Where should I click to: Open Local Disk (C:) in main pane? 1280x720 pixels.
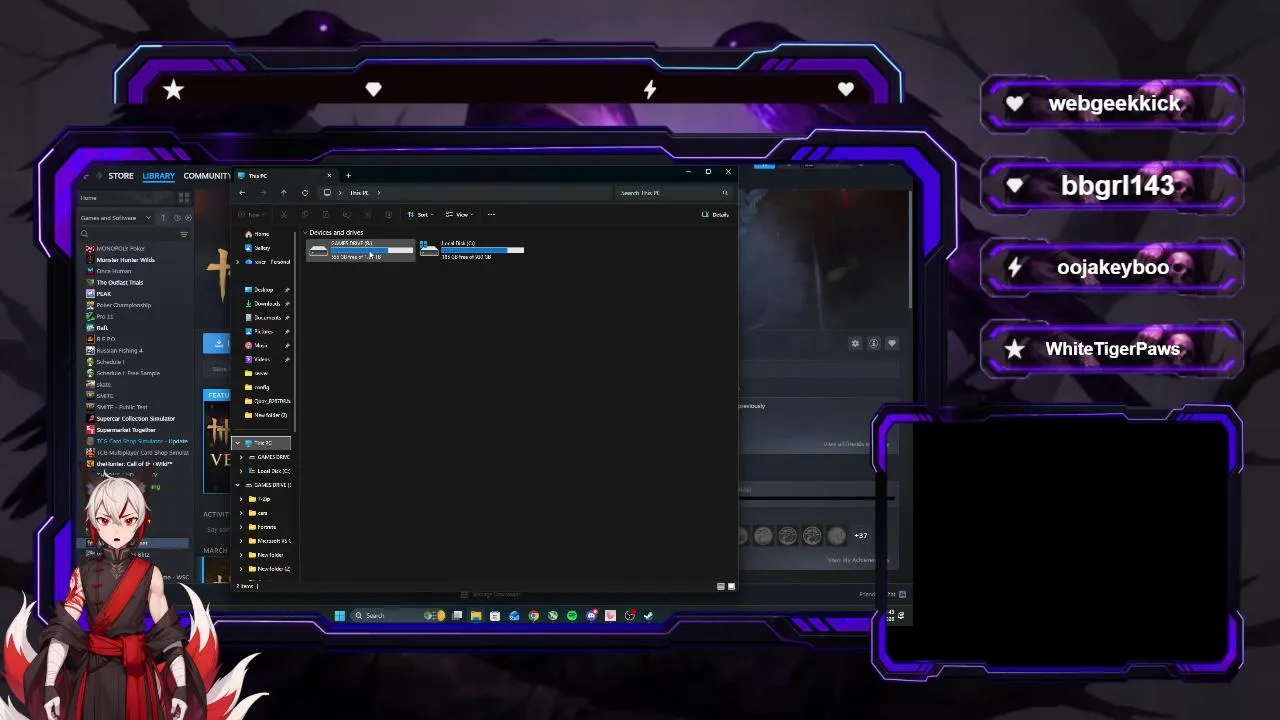click(472, 250)
